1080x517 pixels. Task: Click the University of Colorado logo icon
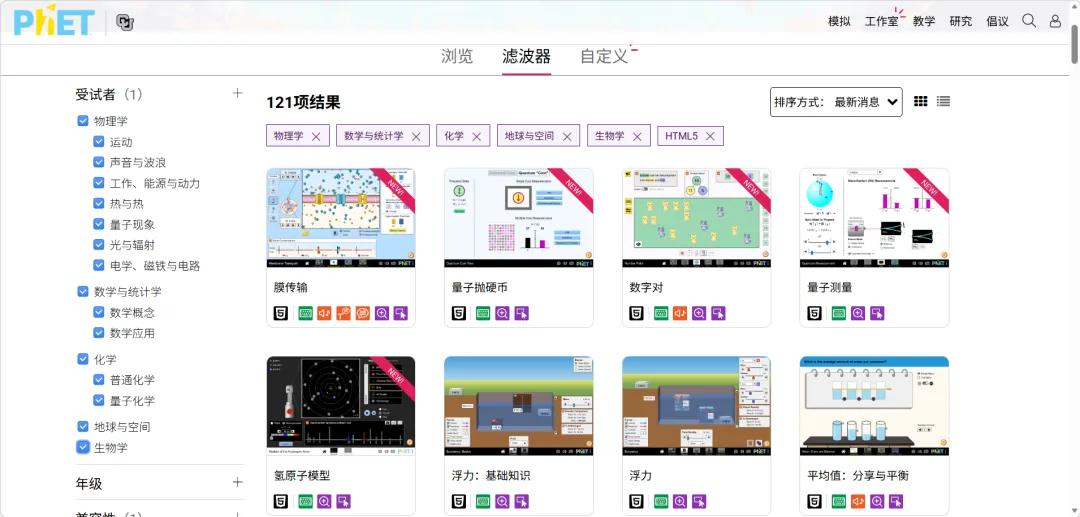[125, 23]
